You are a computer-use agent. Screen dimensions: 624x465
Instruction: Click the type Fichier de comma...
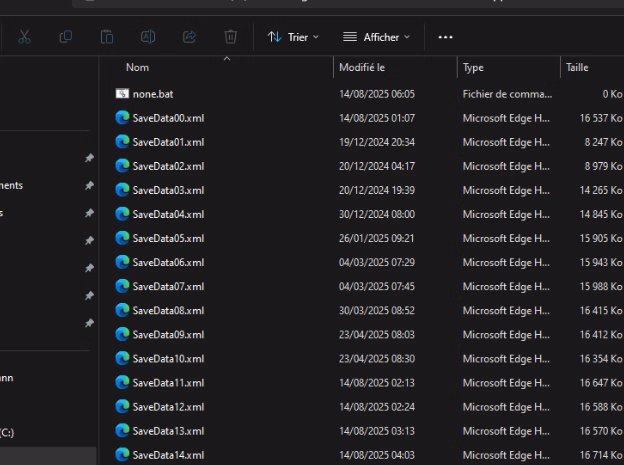507,94
